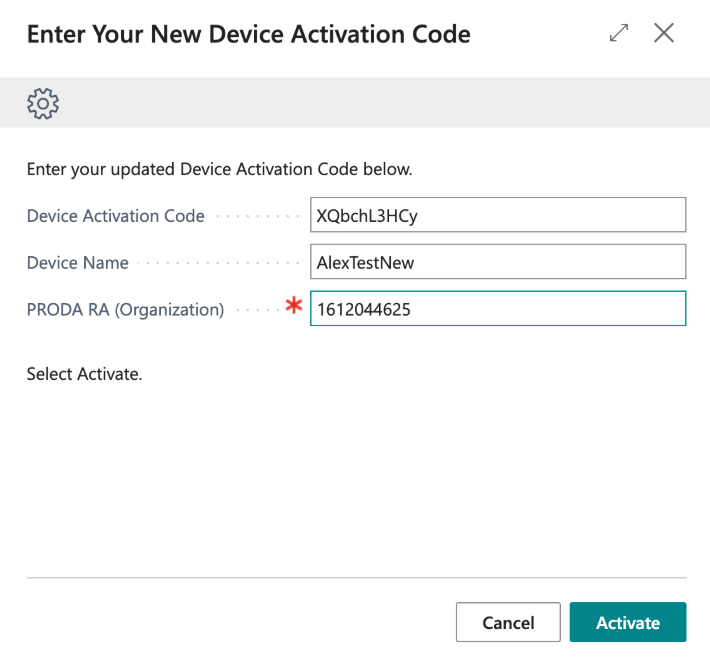Click into the Device Name field

coord(497,263)
